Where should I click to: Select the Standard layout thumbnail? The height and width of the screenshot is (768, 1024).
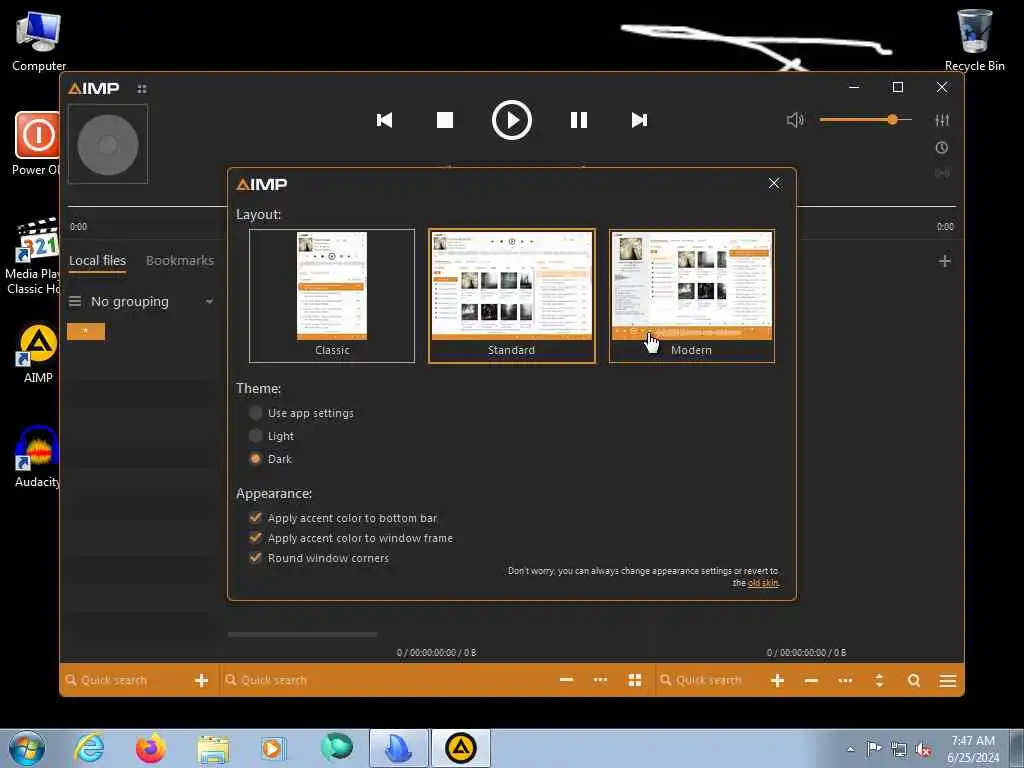click(x=512, y=296)
